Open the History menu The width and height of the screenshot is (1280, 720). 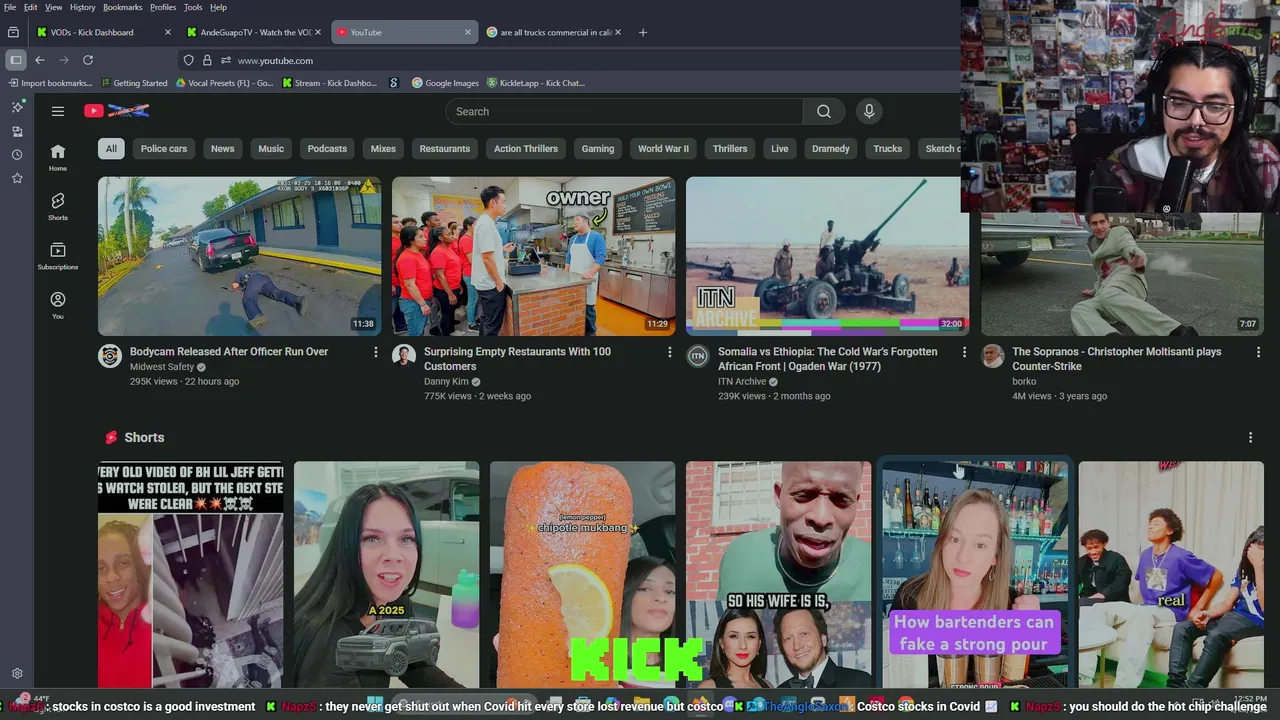pos(83,7)
